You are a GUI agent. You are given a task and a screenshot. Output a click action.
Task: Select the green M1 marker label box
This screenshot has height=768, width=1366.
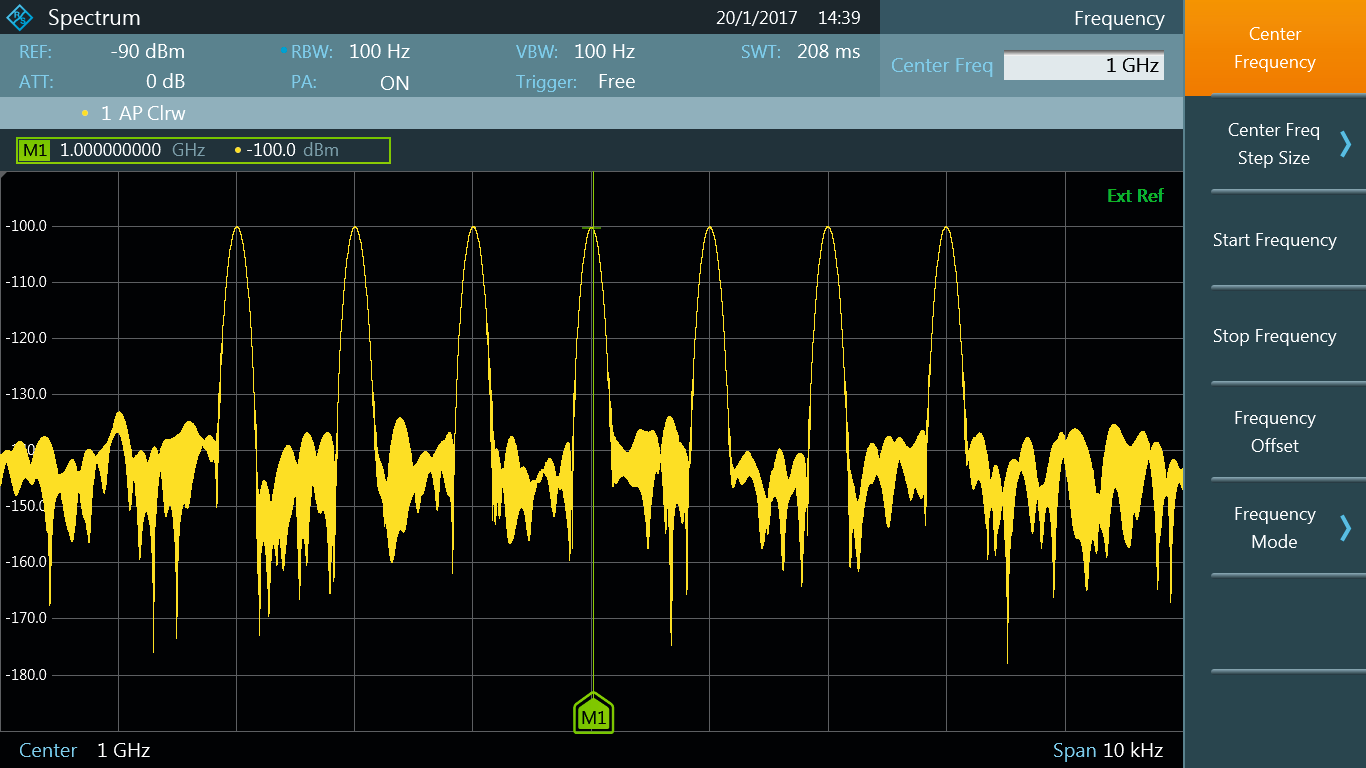pyautogui.click(x=35, y=151)
